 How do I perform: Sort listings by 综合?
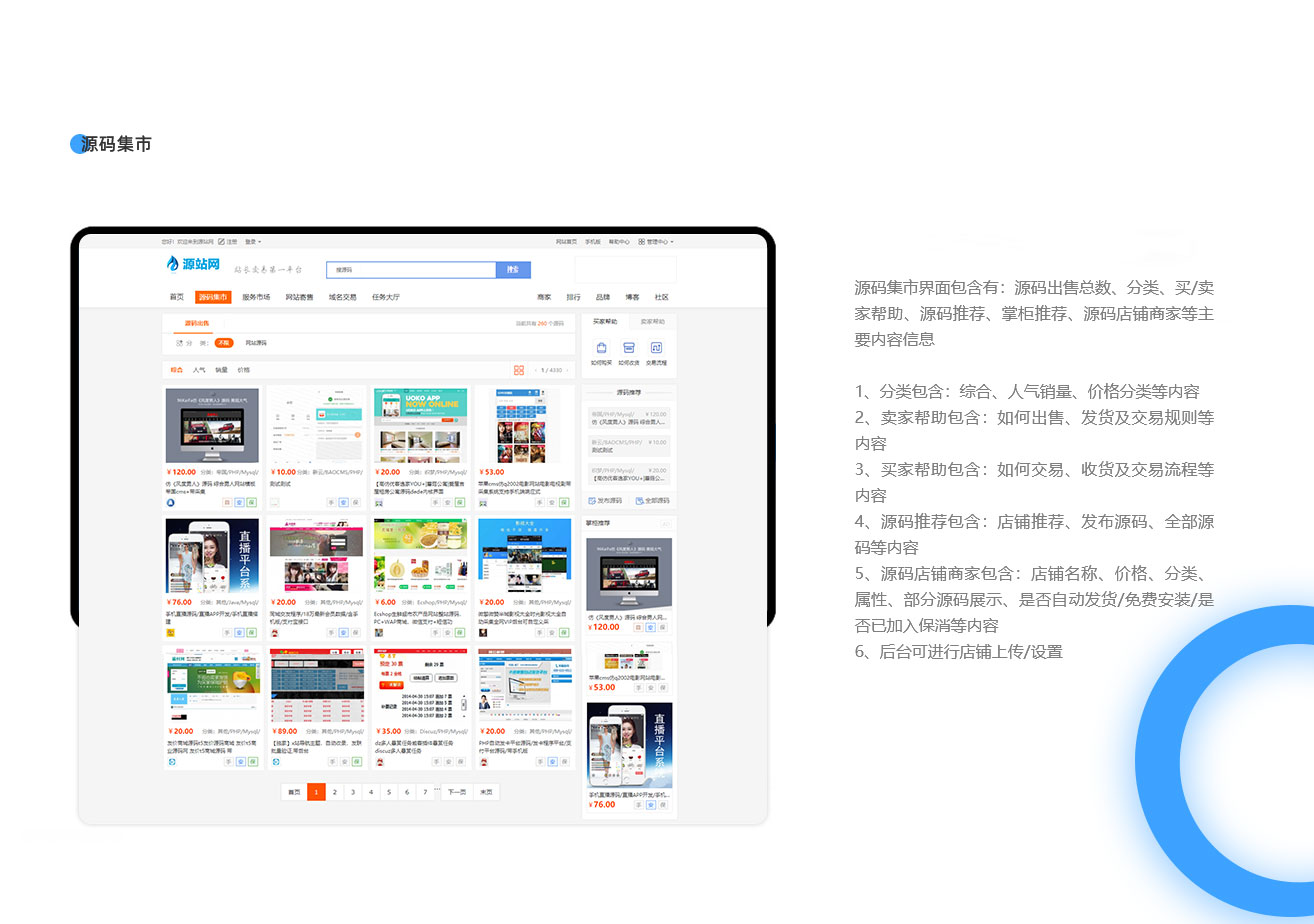[x=176, y=370]
